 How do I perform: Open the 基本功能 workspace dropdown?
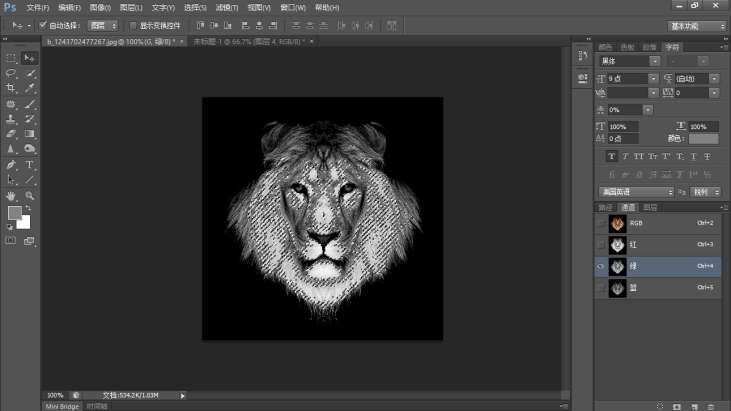pos(696,25)
